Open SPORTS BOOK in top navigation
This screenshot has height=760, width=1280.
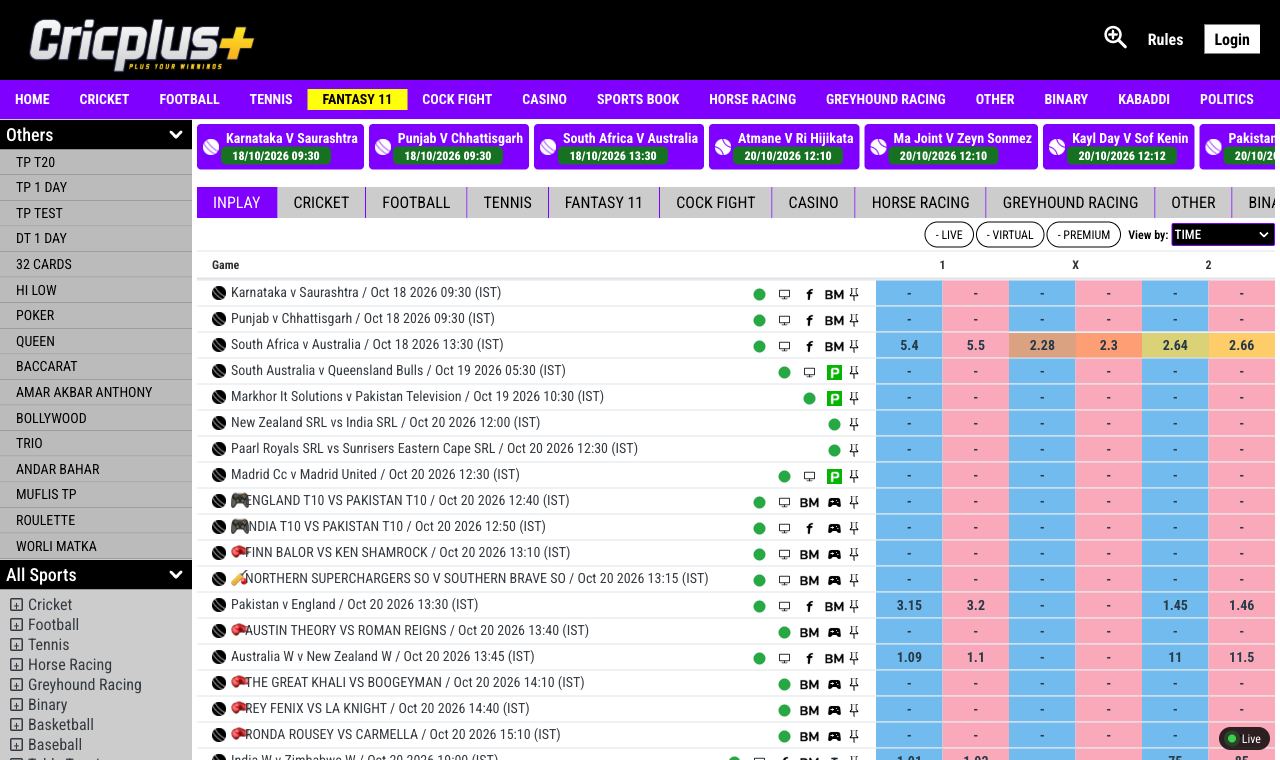click(638, 99)
